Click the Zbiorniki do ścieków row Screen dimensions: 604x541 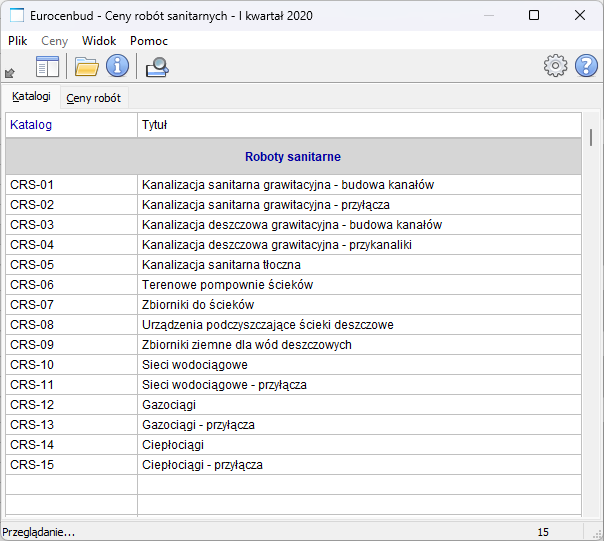(198, 305)
